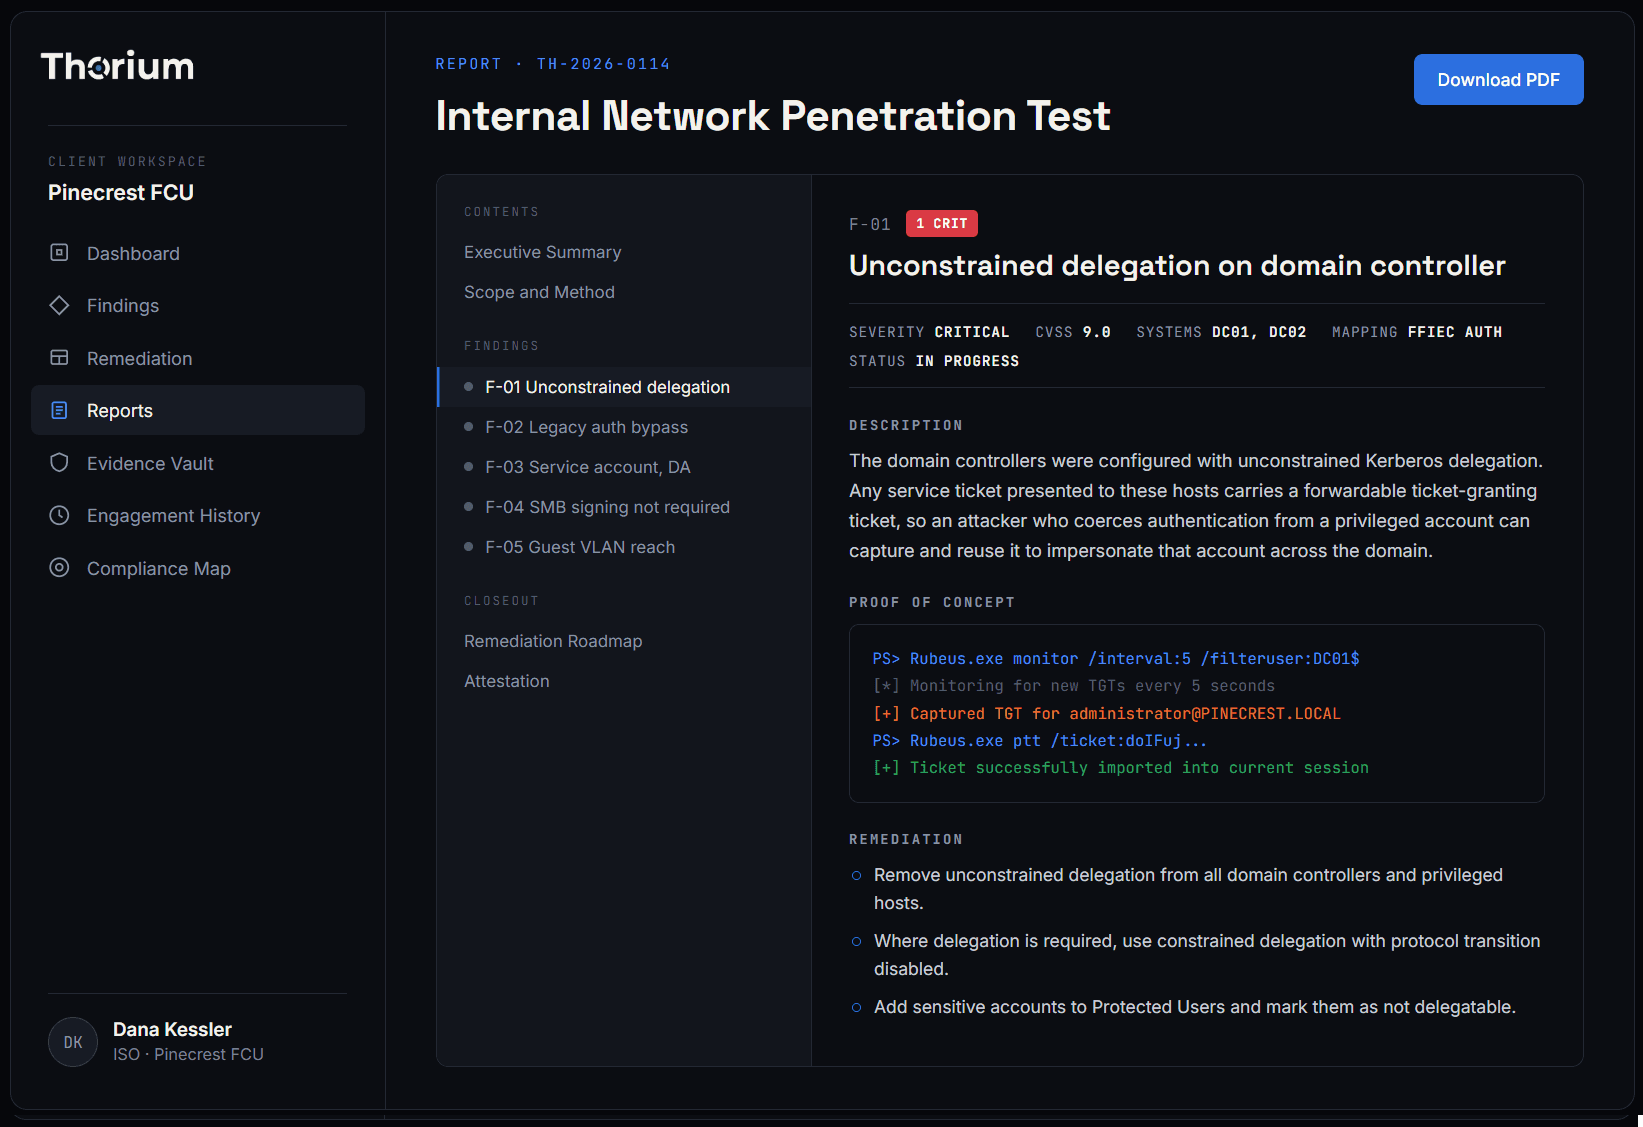Click the Findings diamond icon
The height and width of the screenshot is (1127, 1643).
click(x=59, y=305)
